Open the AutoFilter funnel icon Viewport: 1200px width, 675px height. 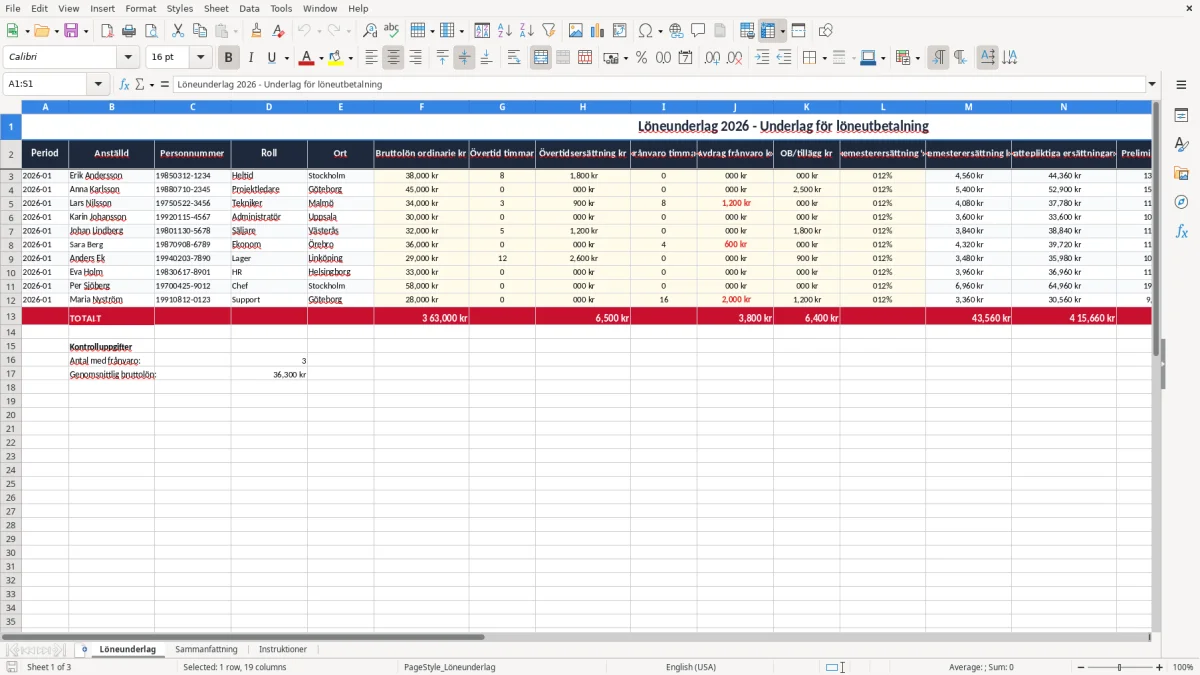click(x=548, y=31)
